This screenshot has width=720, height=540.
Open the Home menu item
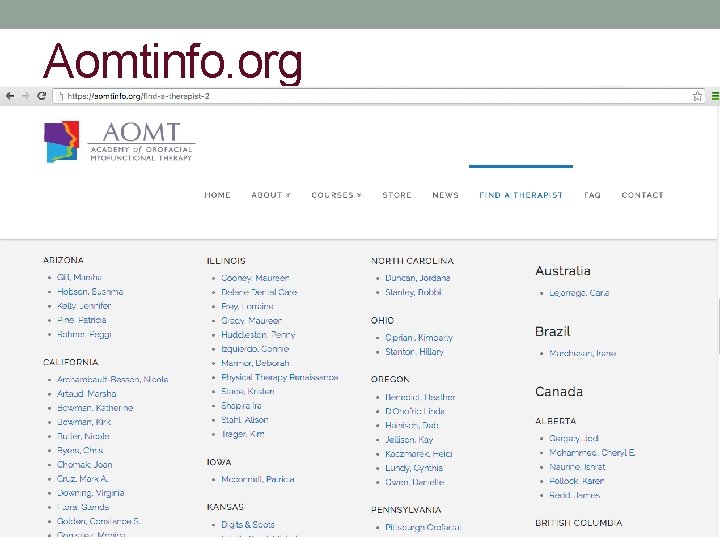point(217,195)
